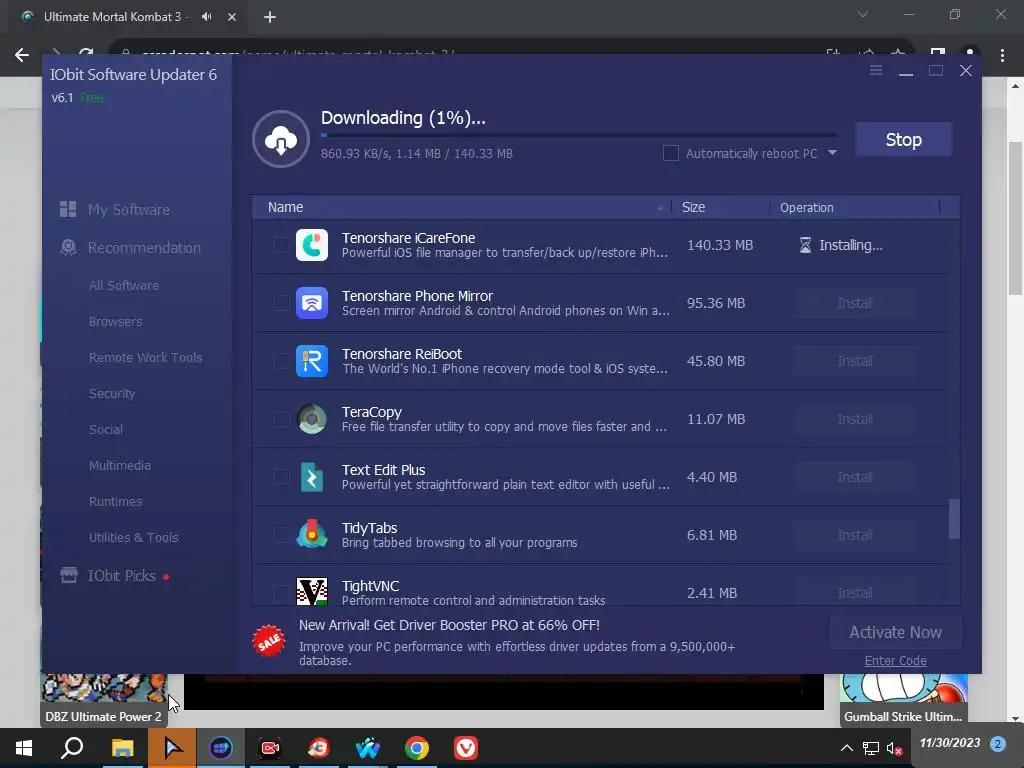Image resolution: width=1024 pixels, height=768 pixels.
Task: Open Vivaldi browser from taskbar
Action: (466, 748)
